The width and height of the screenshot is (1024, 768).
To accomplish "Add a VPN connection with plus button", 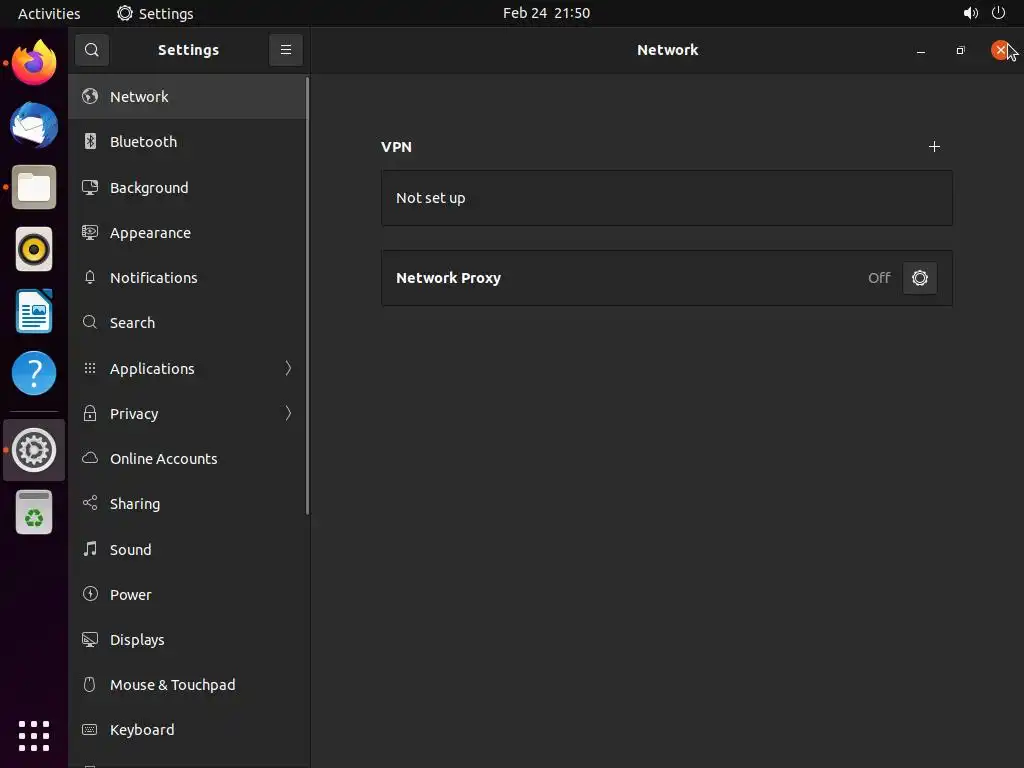I will coord(934,147).
